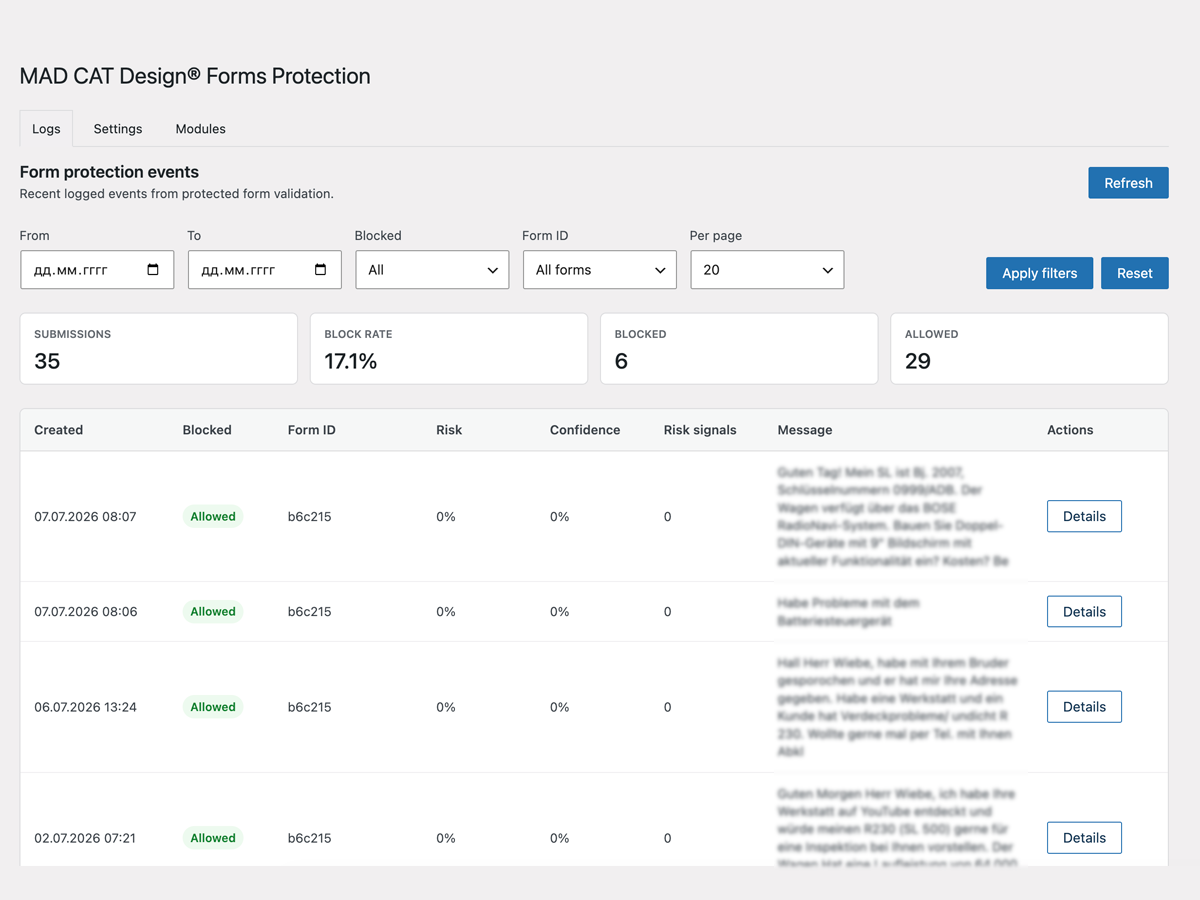This screenshot has width=1200, height=900.
Task: Select the Allowed 29 stat card
Action: click(x=1029, y=348)
